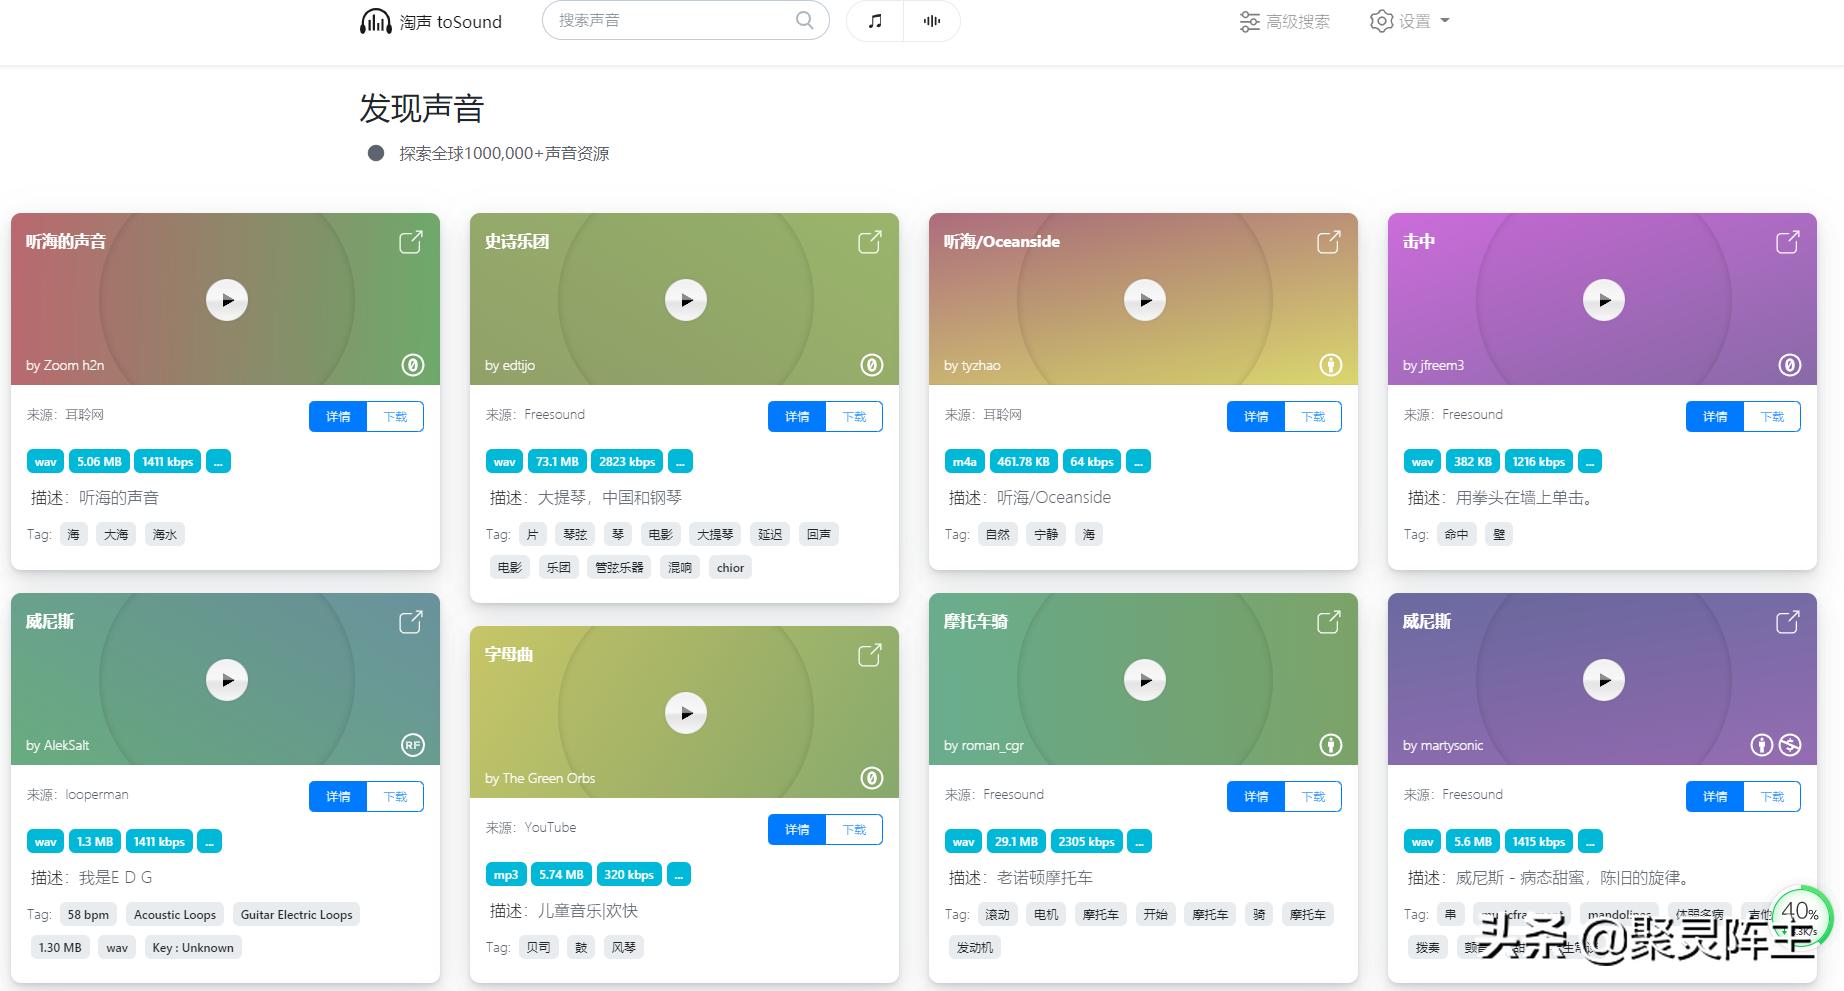Open the external link icon on 击中 card

coord(1786,242)
